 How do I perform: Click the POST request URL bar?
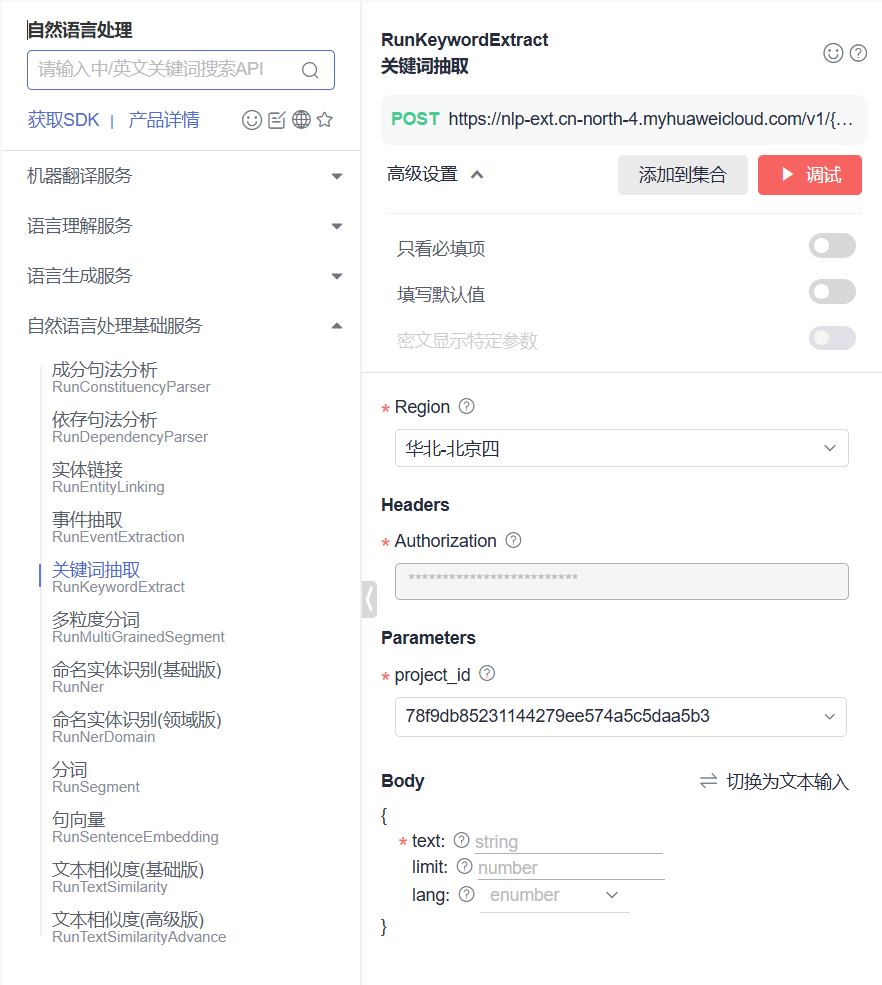point(624,119)
